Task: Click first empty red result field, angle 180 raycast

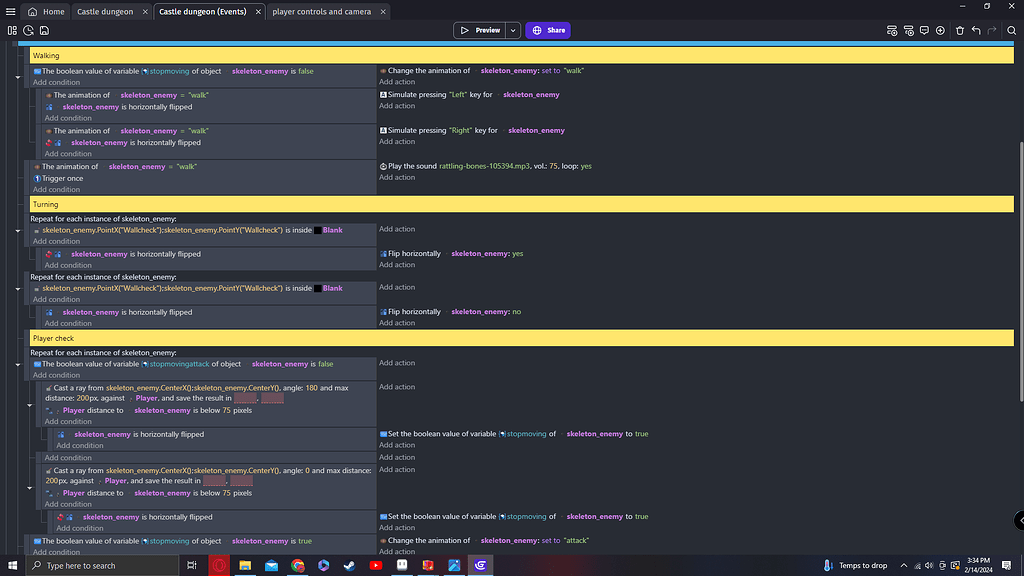Action: point(246,398)
